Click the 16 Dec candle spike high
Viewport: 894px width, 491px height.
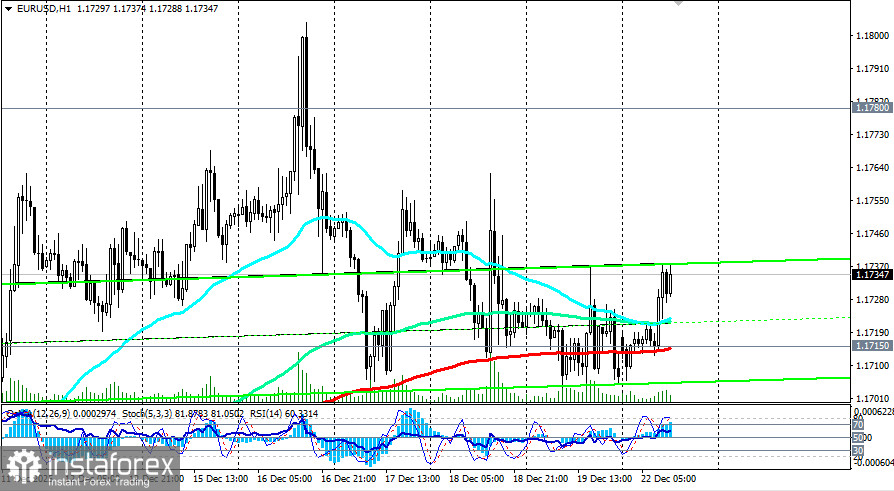click(306, 26)
